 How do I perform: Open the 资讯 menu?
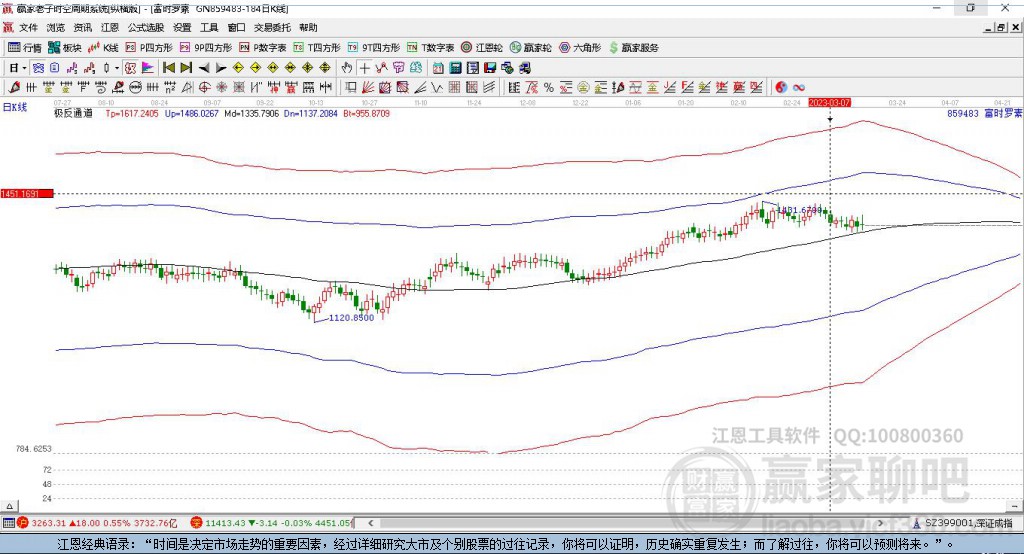point(82,27)
